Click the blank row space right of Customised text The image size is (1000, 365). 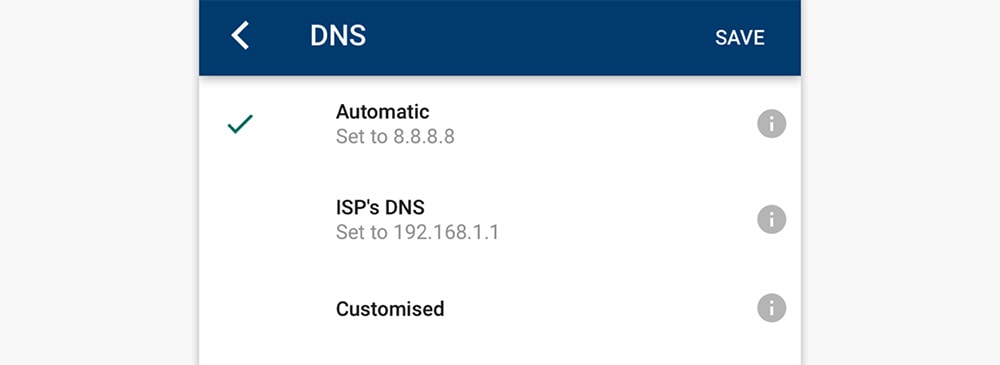click(x=599, y=309)
